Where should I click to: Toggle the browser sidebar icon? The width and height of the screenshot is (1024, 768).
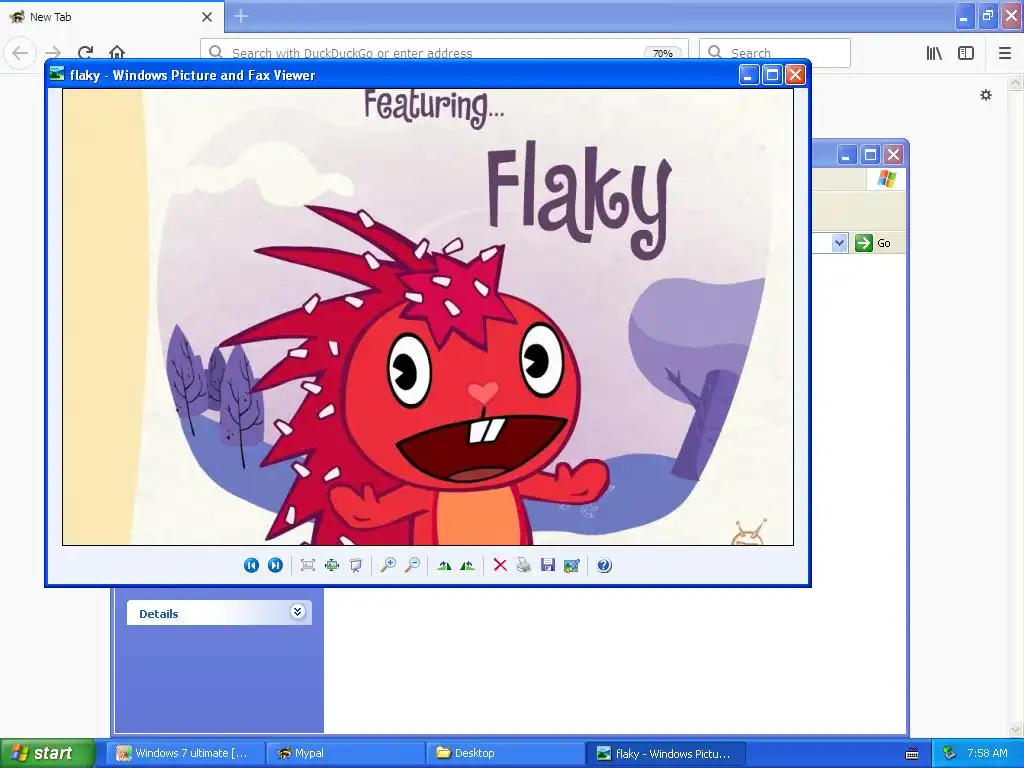click(966, 53)
